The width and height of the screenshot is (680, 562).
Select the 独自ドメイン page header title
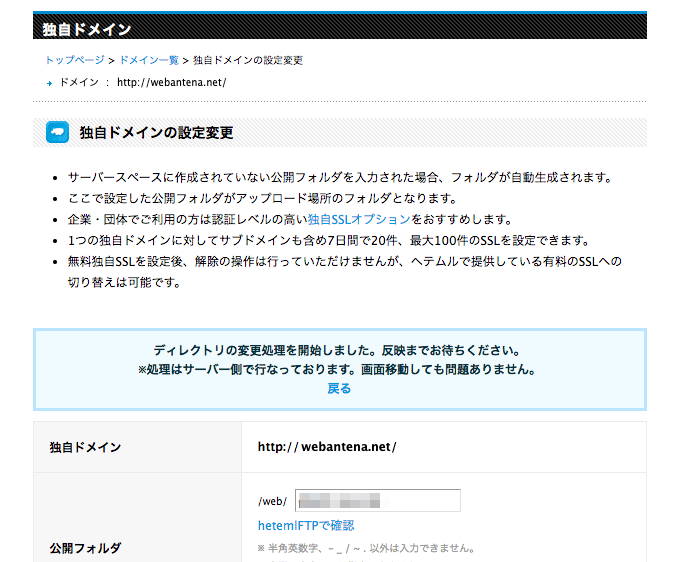87,29
